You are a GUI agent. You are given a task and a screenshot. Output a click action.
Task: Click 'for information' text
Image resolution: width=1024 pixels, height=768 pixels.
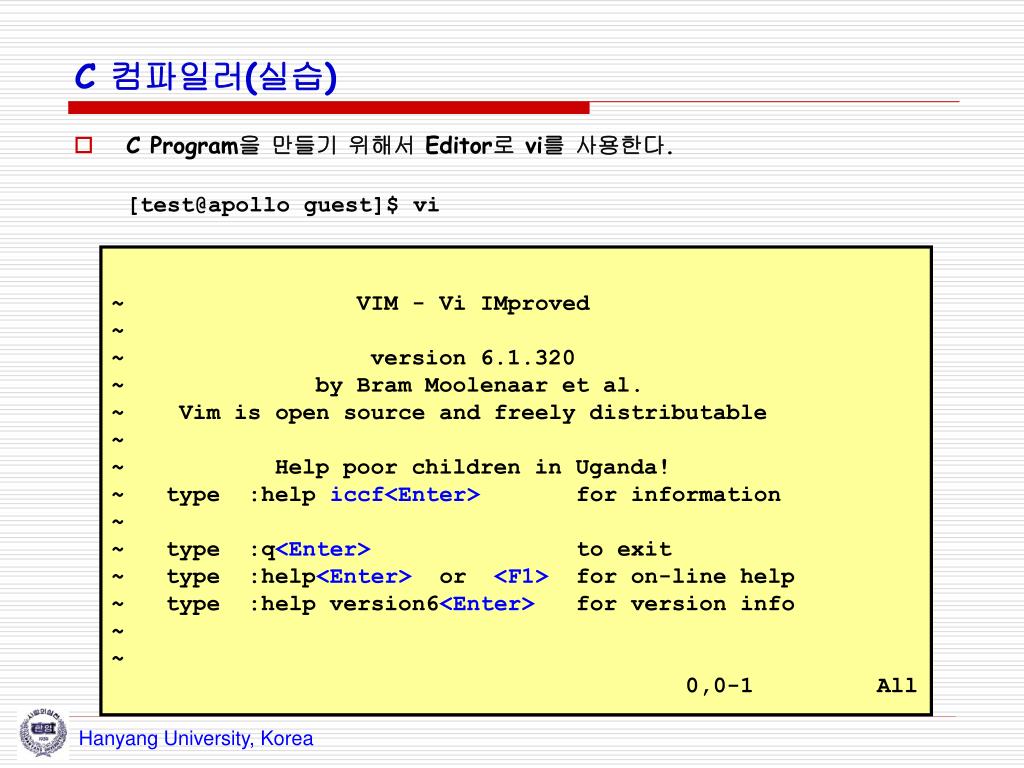pyautogui.click(x=679, y=495)
